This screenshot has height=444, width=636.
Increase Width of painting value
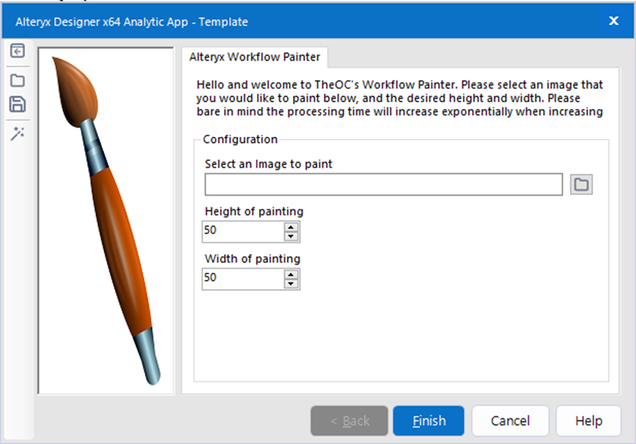[x=291, y=273]
